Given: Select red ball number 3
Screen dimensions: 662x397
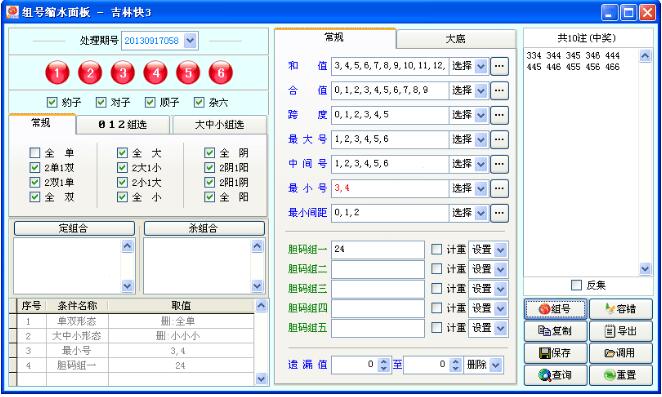Looking at the screenshot, I should point(123,73).
